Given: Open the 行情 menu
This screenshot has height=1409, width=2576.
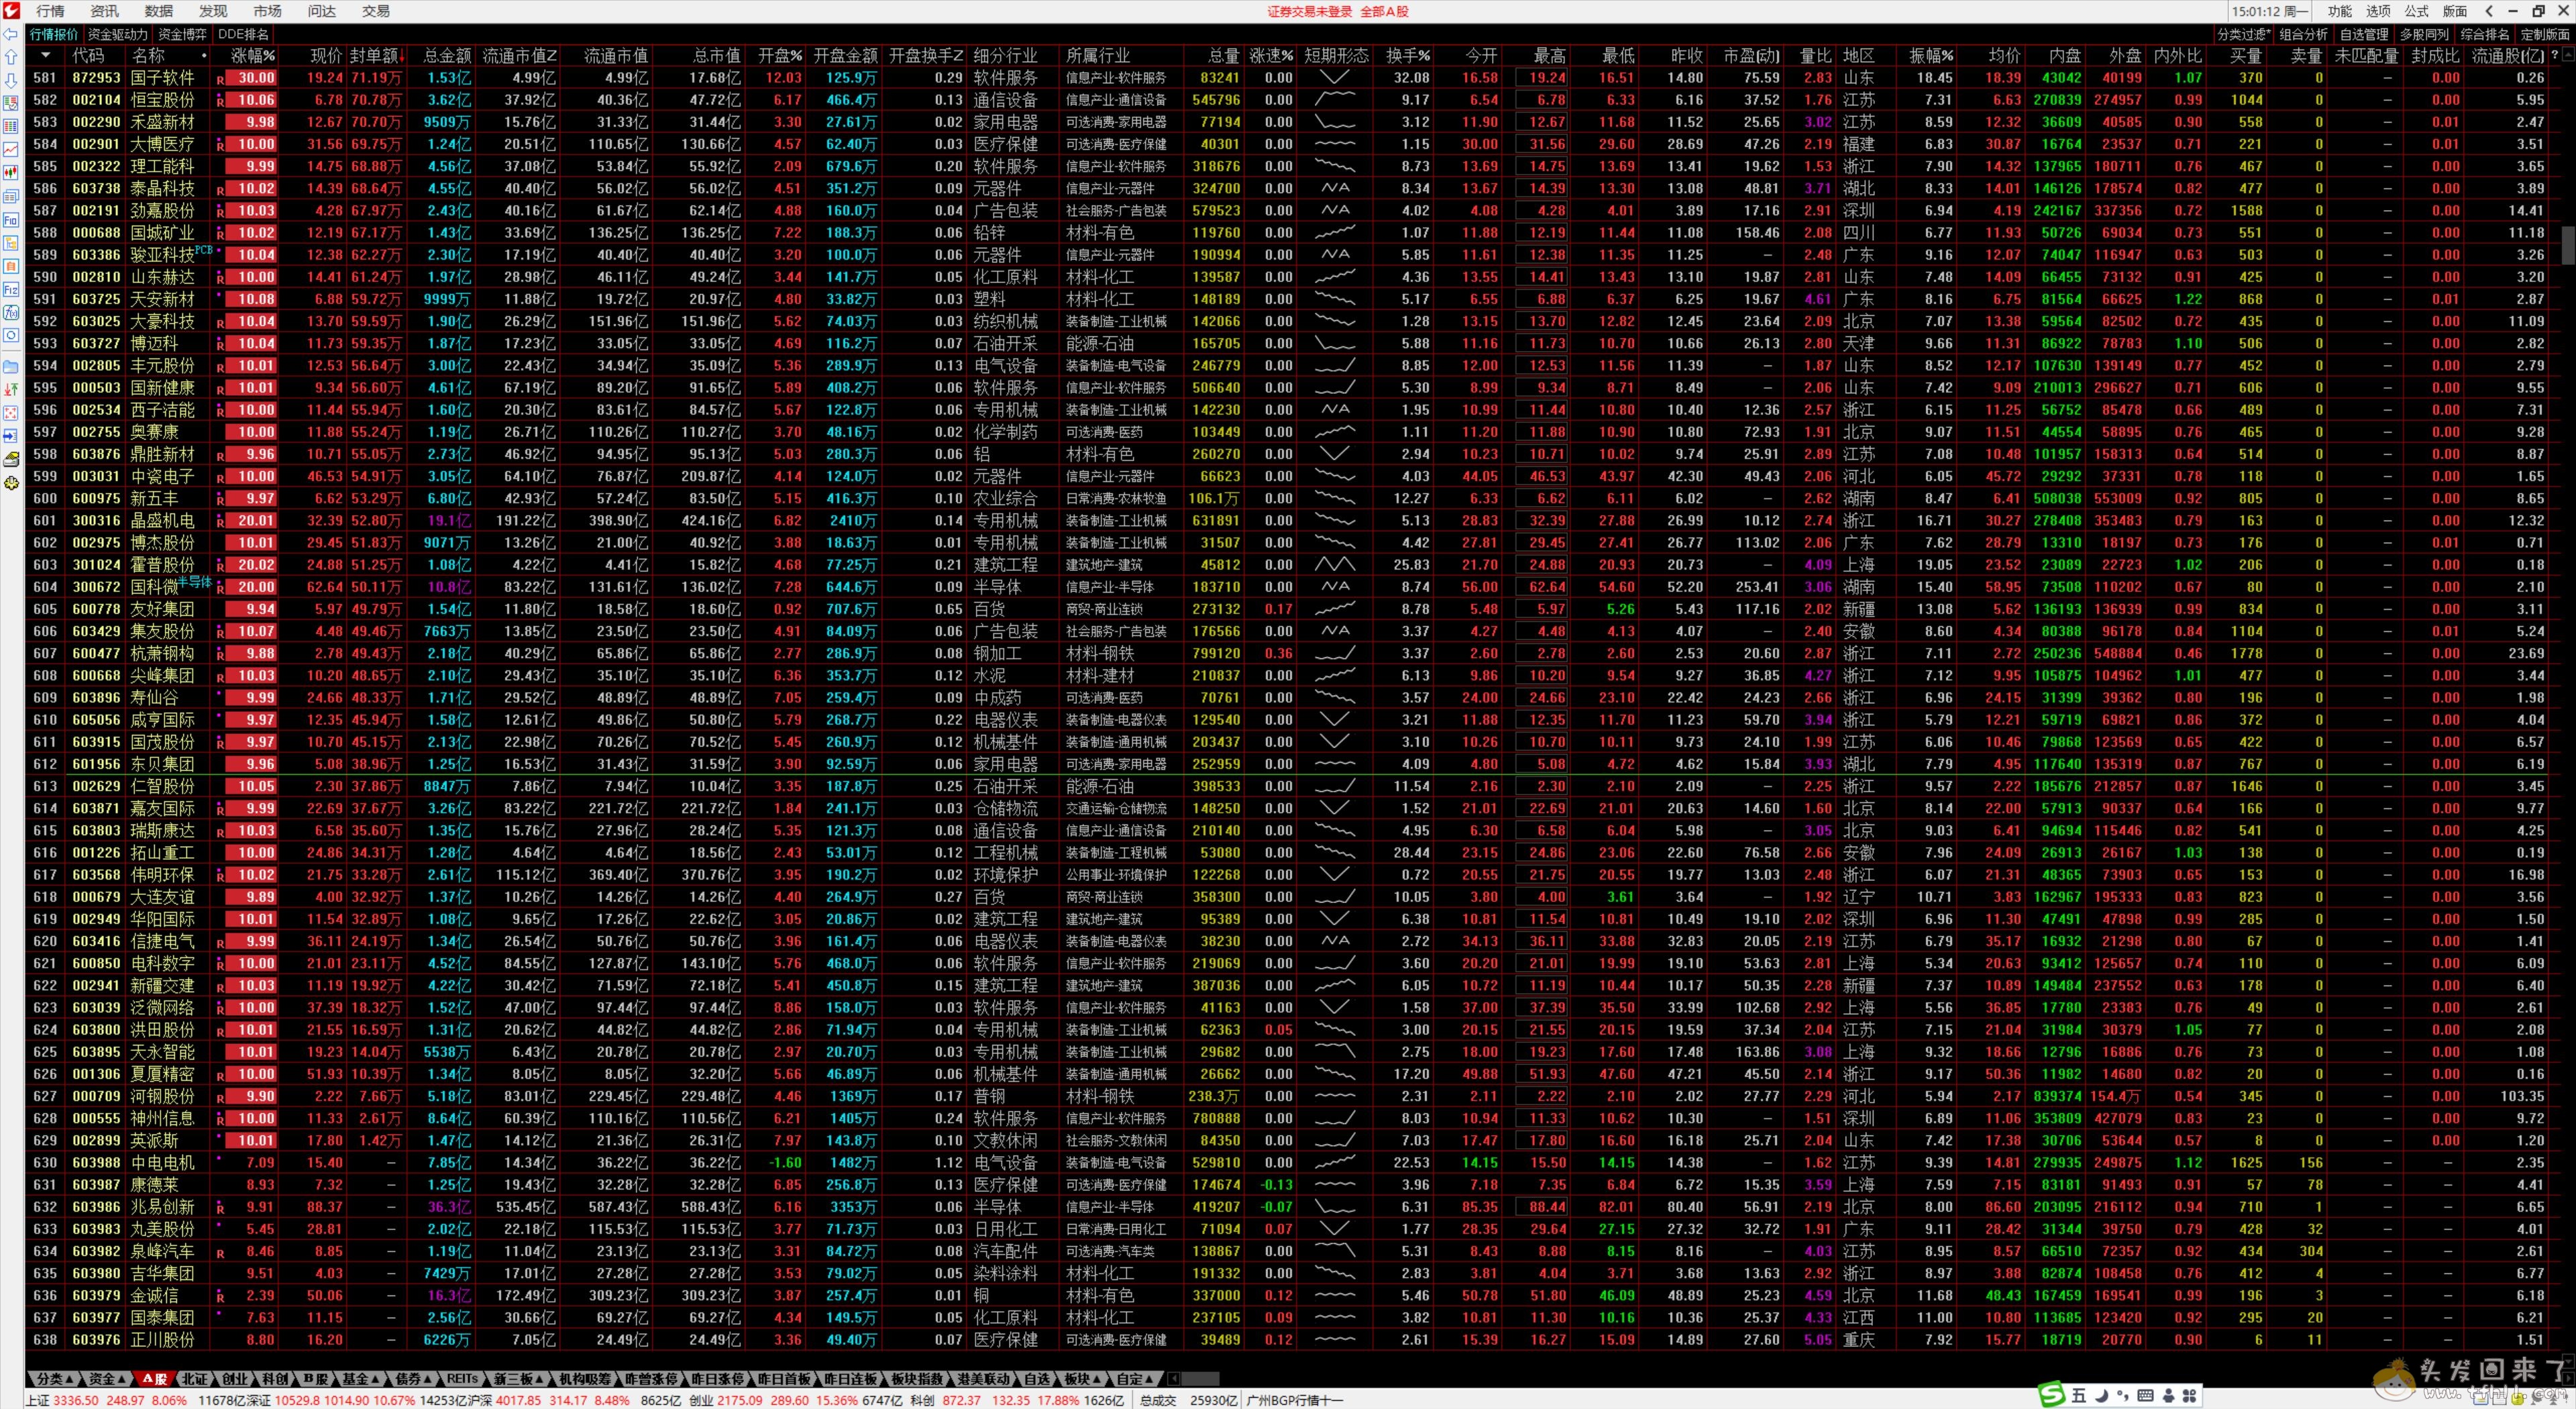Looking at the screenshot, I should click(x=50, y=11).
